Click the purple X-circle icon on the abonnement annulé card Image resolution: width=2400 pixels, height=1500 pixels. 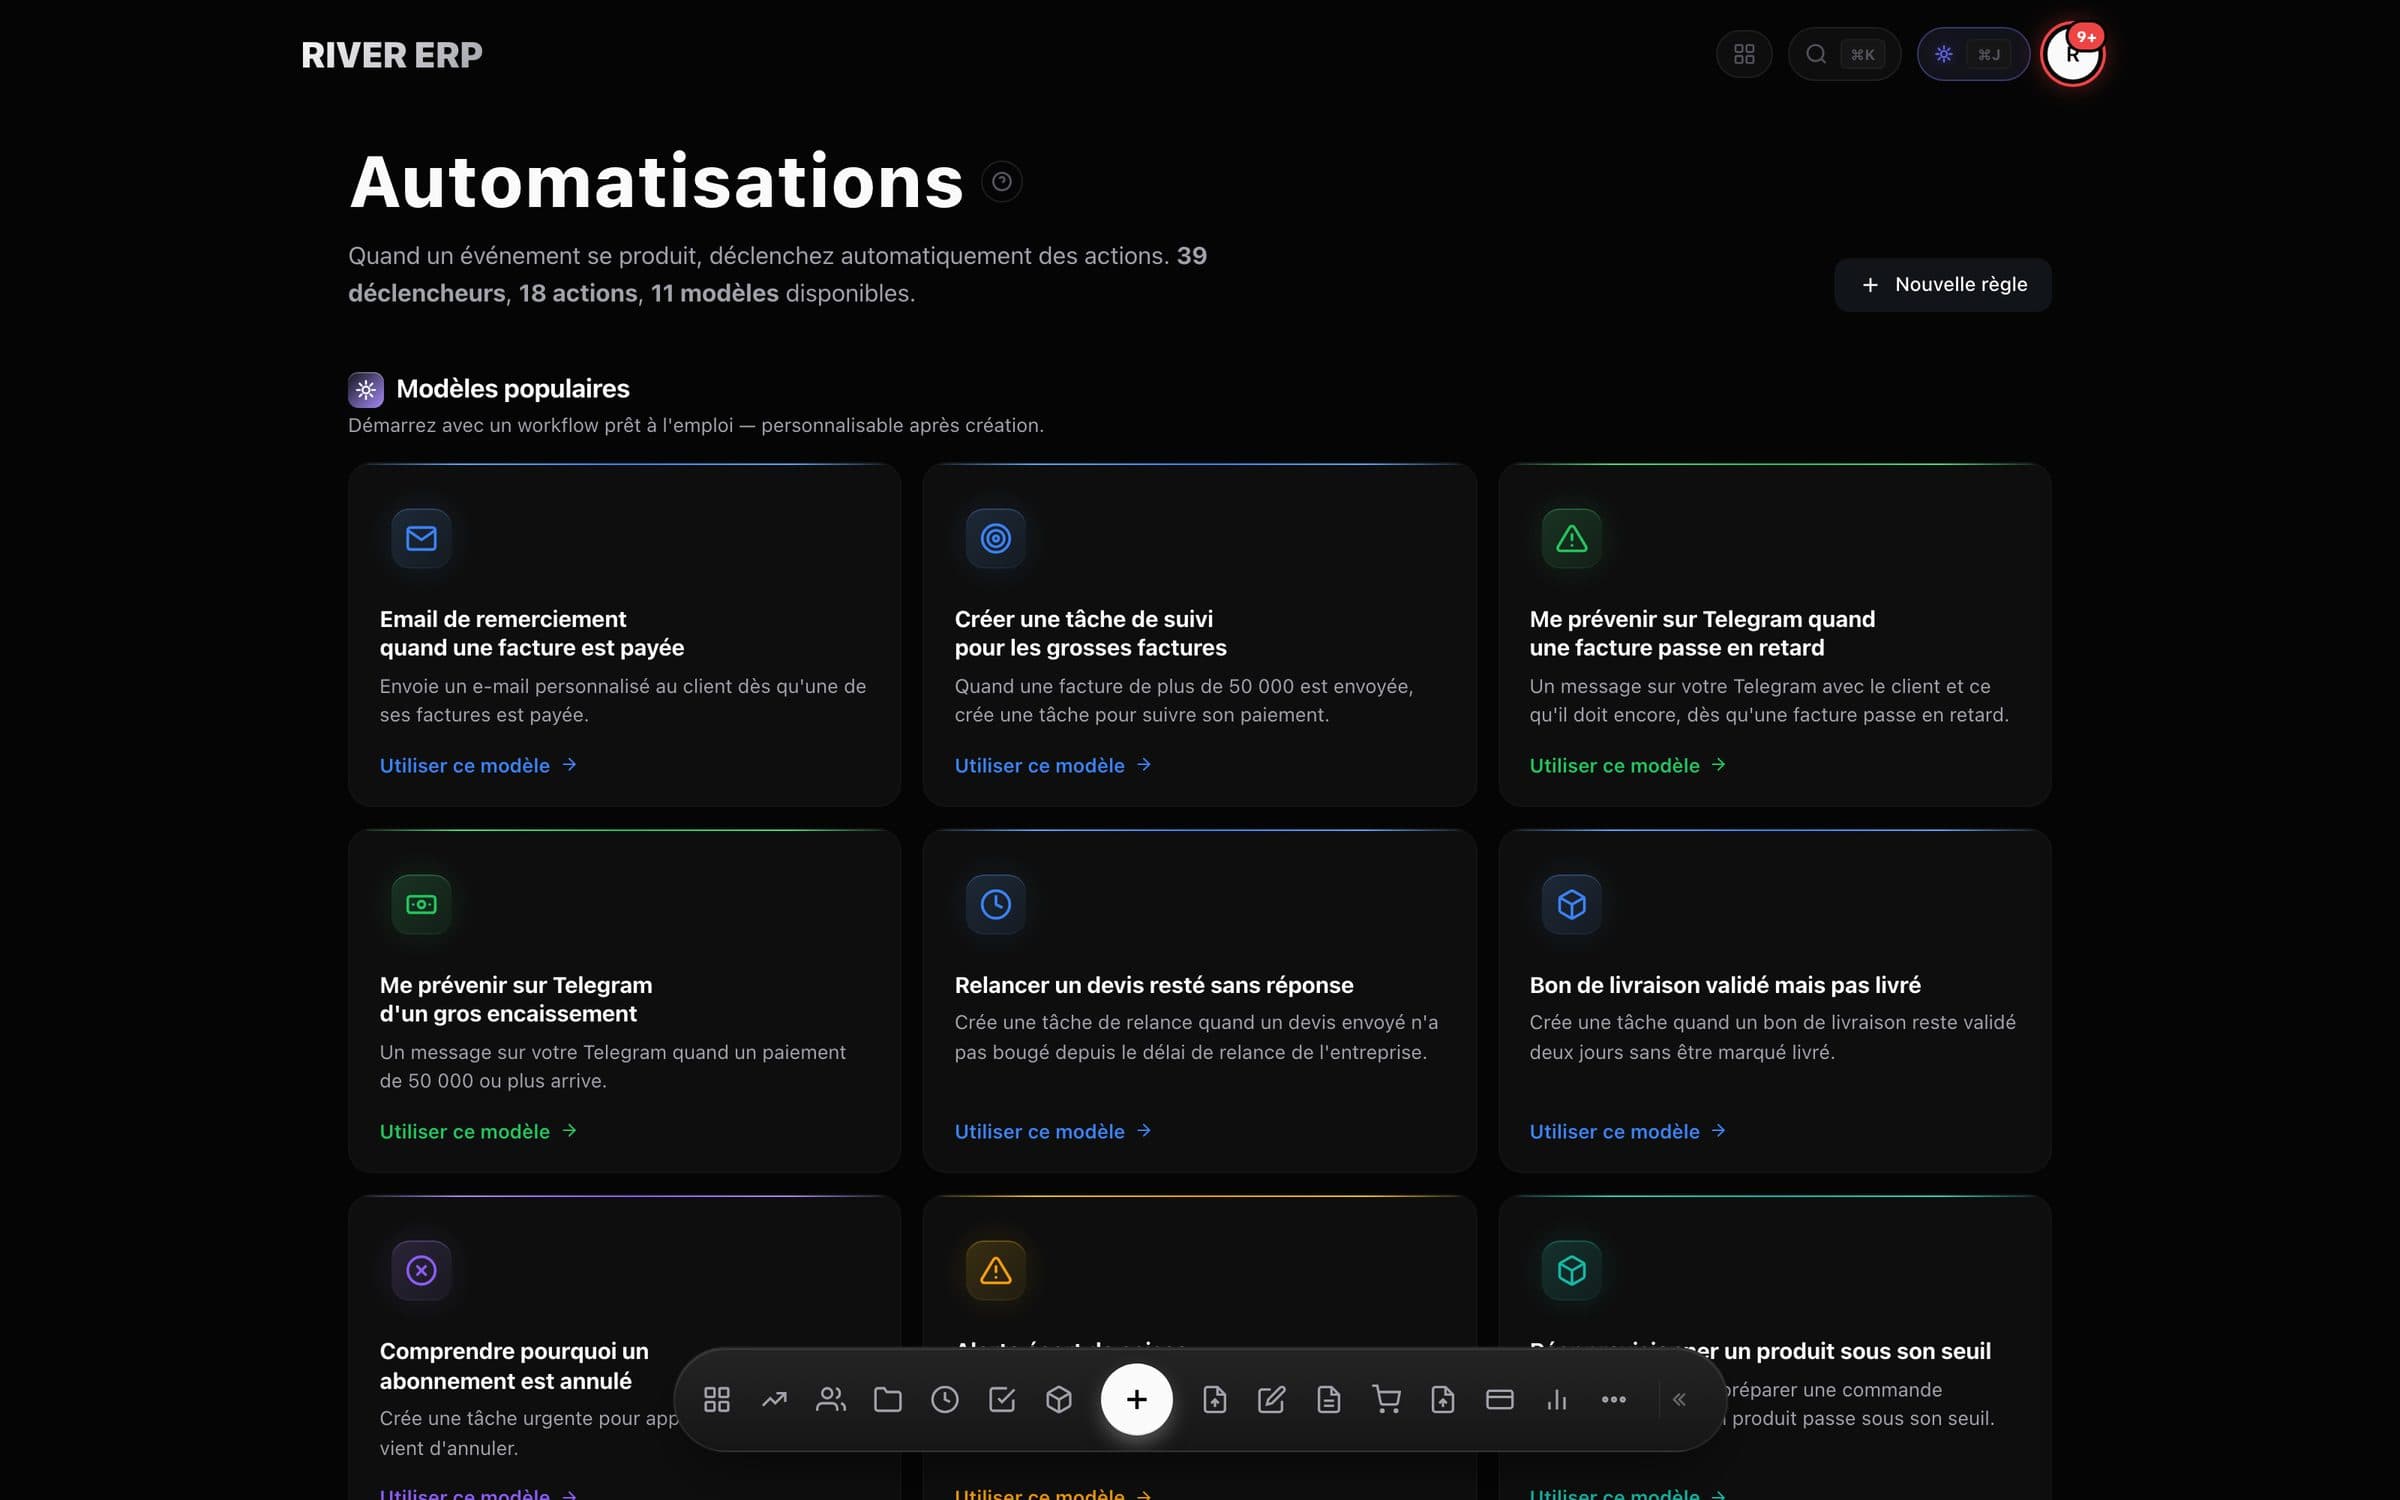click(421, 1270)
